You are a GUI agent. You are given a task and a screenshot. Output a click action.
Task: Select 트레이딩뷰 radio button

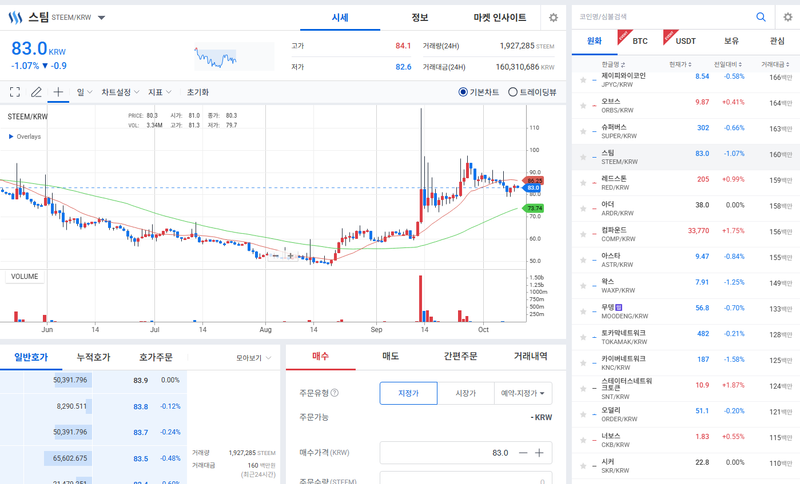[513, 92]
